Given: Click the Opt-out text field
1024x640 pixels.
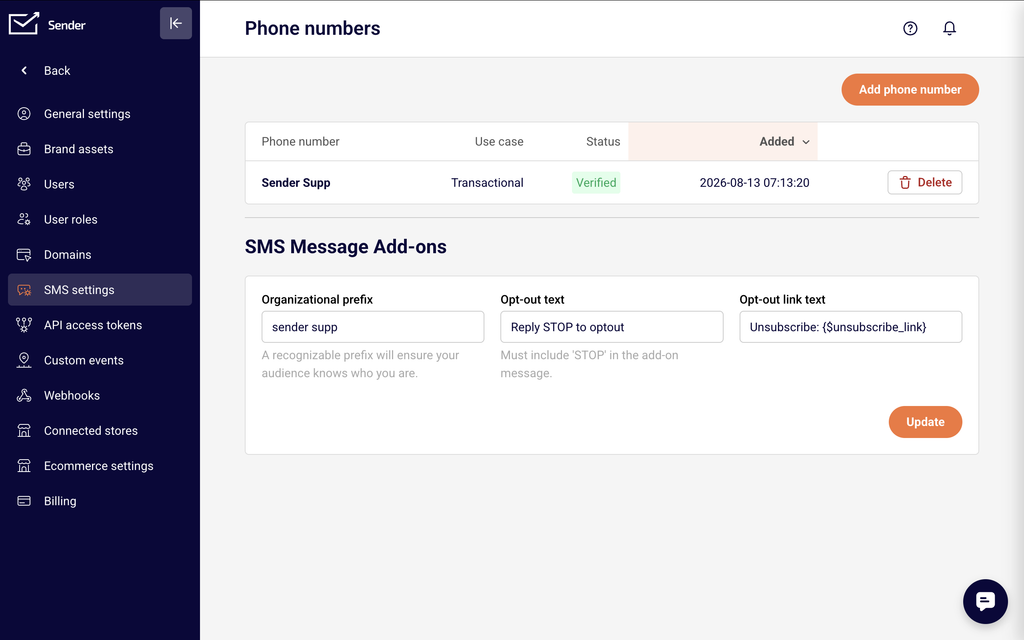Looking at the screenshot, I should coord(611,327).
